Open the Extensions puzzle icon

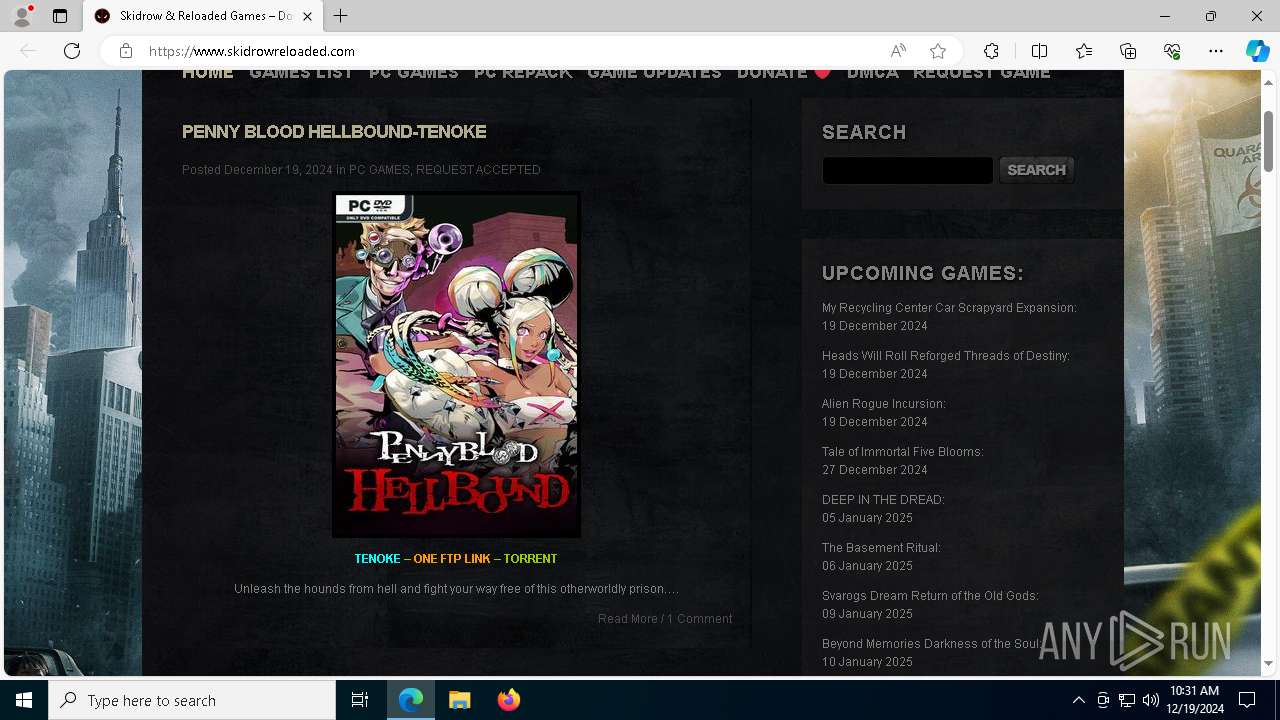point(991,51)
